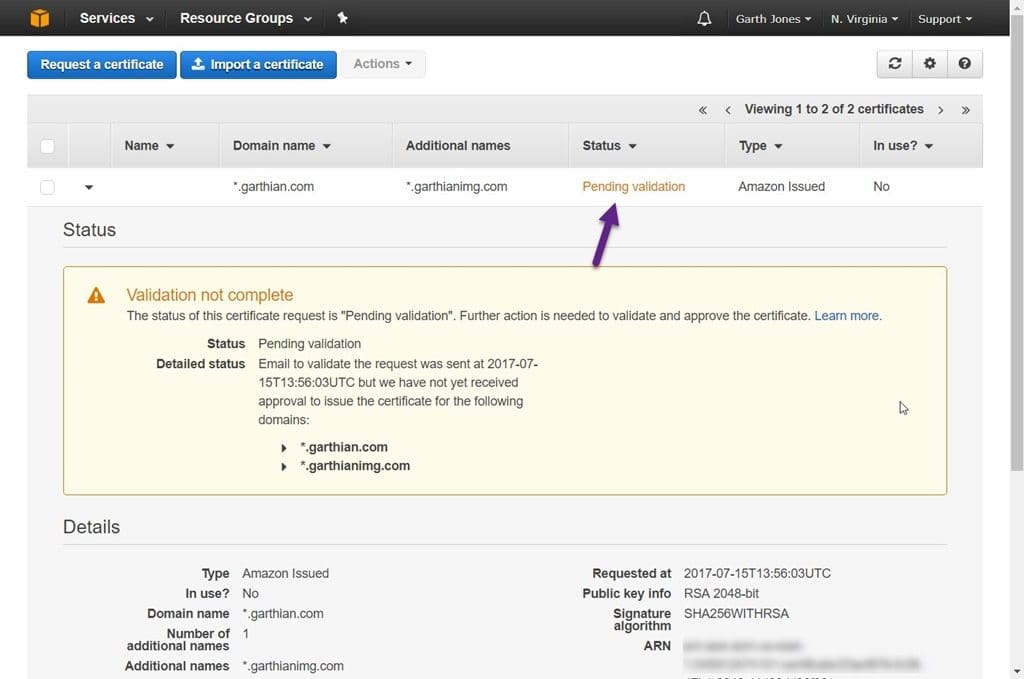
Task: Sort by In use? column
Action: point(903,146)
